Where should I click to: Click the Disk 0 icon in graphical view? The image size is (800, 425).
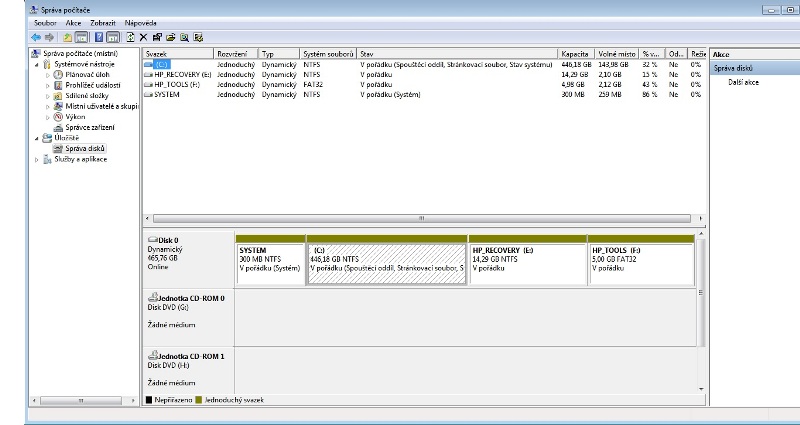click(x=153, y=240)
